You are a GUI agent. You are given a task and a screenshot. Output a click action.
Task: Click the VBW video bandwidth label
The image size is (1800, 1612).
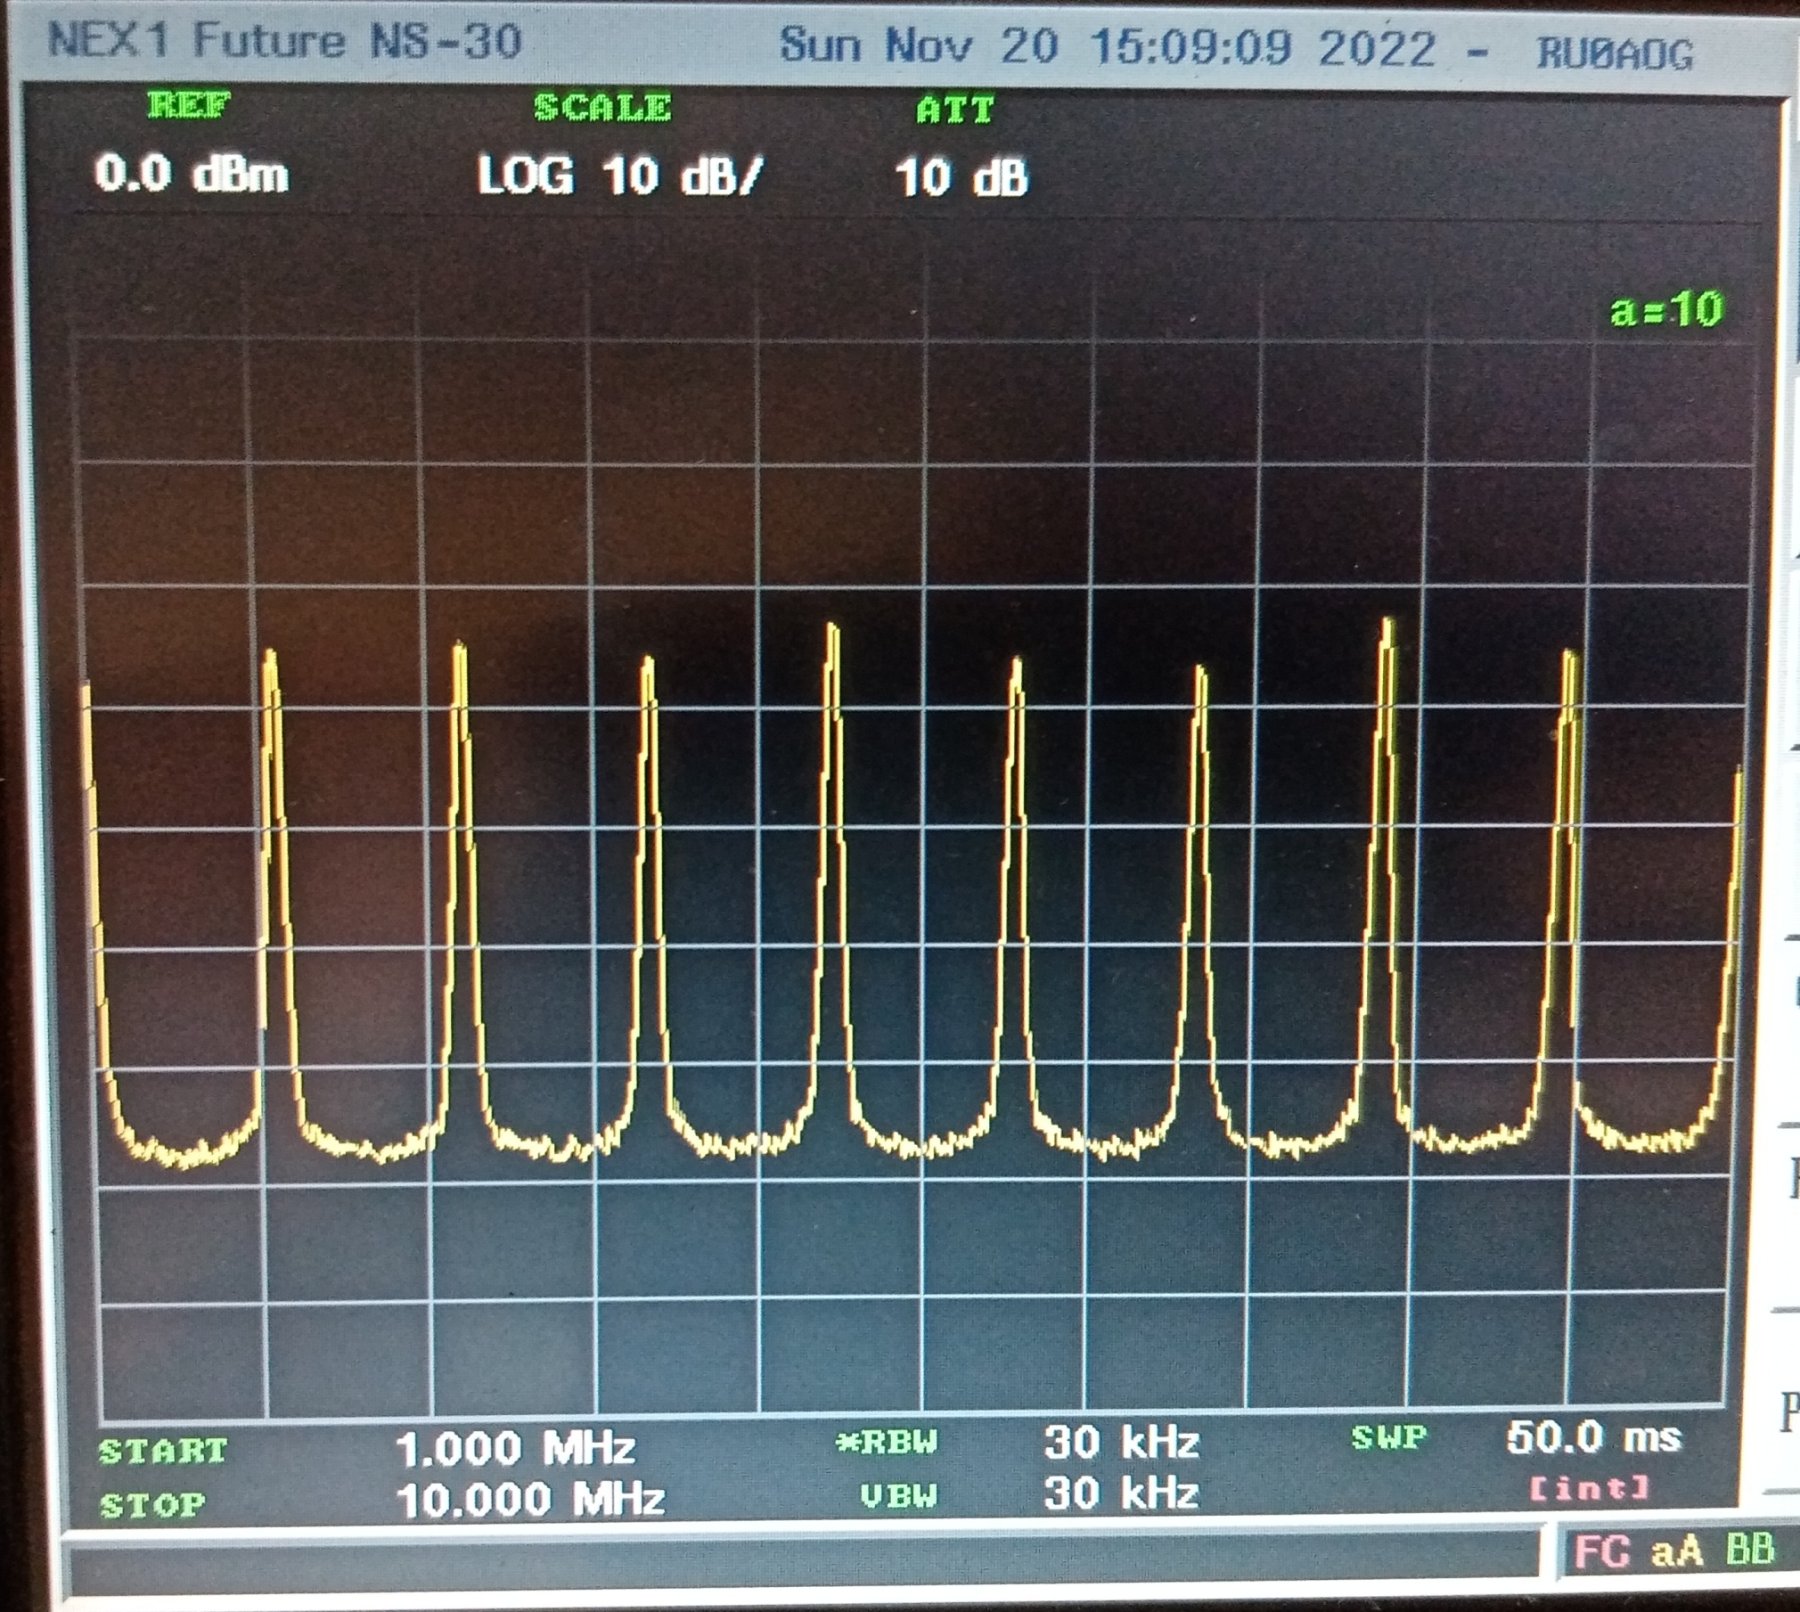(898, 1495)
